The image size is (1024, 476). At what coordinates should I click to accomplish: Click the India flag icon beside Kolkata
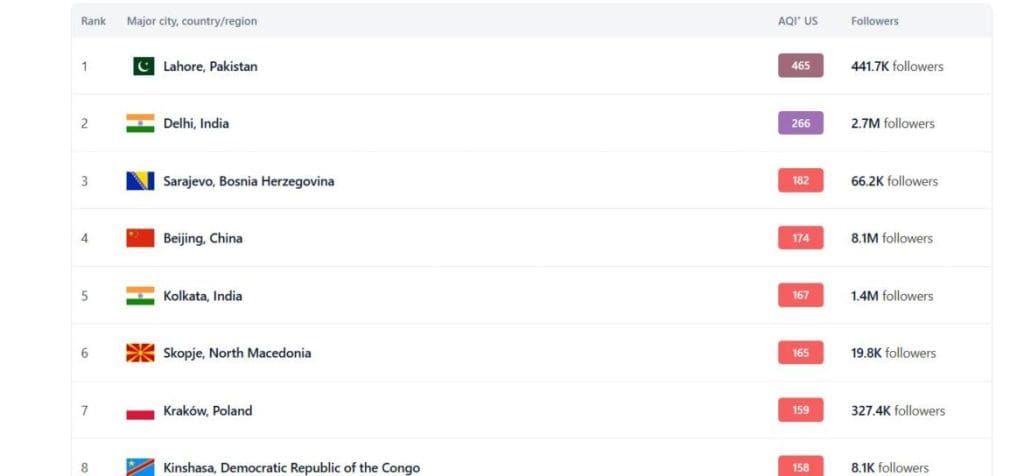(x=140, y=296)
